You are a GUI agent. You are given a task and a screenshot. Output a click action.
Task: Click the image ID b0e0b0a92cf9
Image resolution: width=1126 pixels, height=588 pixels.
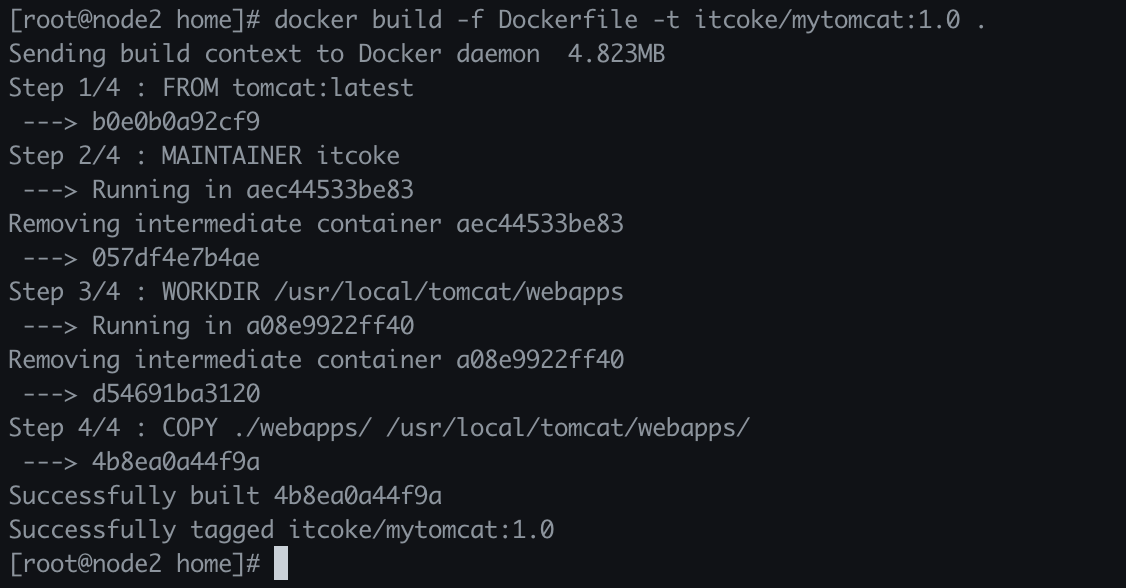(176, 122)
